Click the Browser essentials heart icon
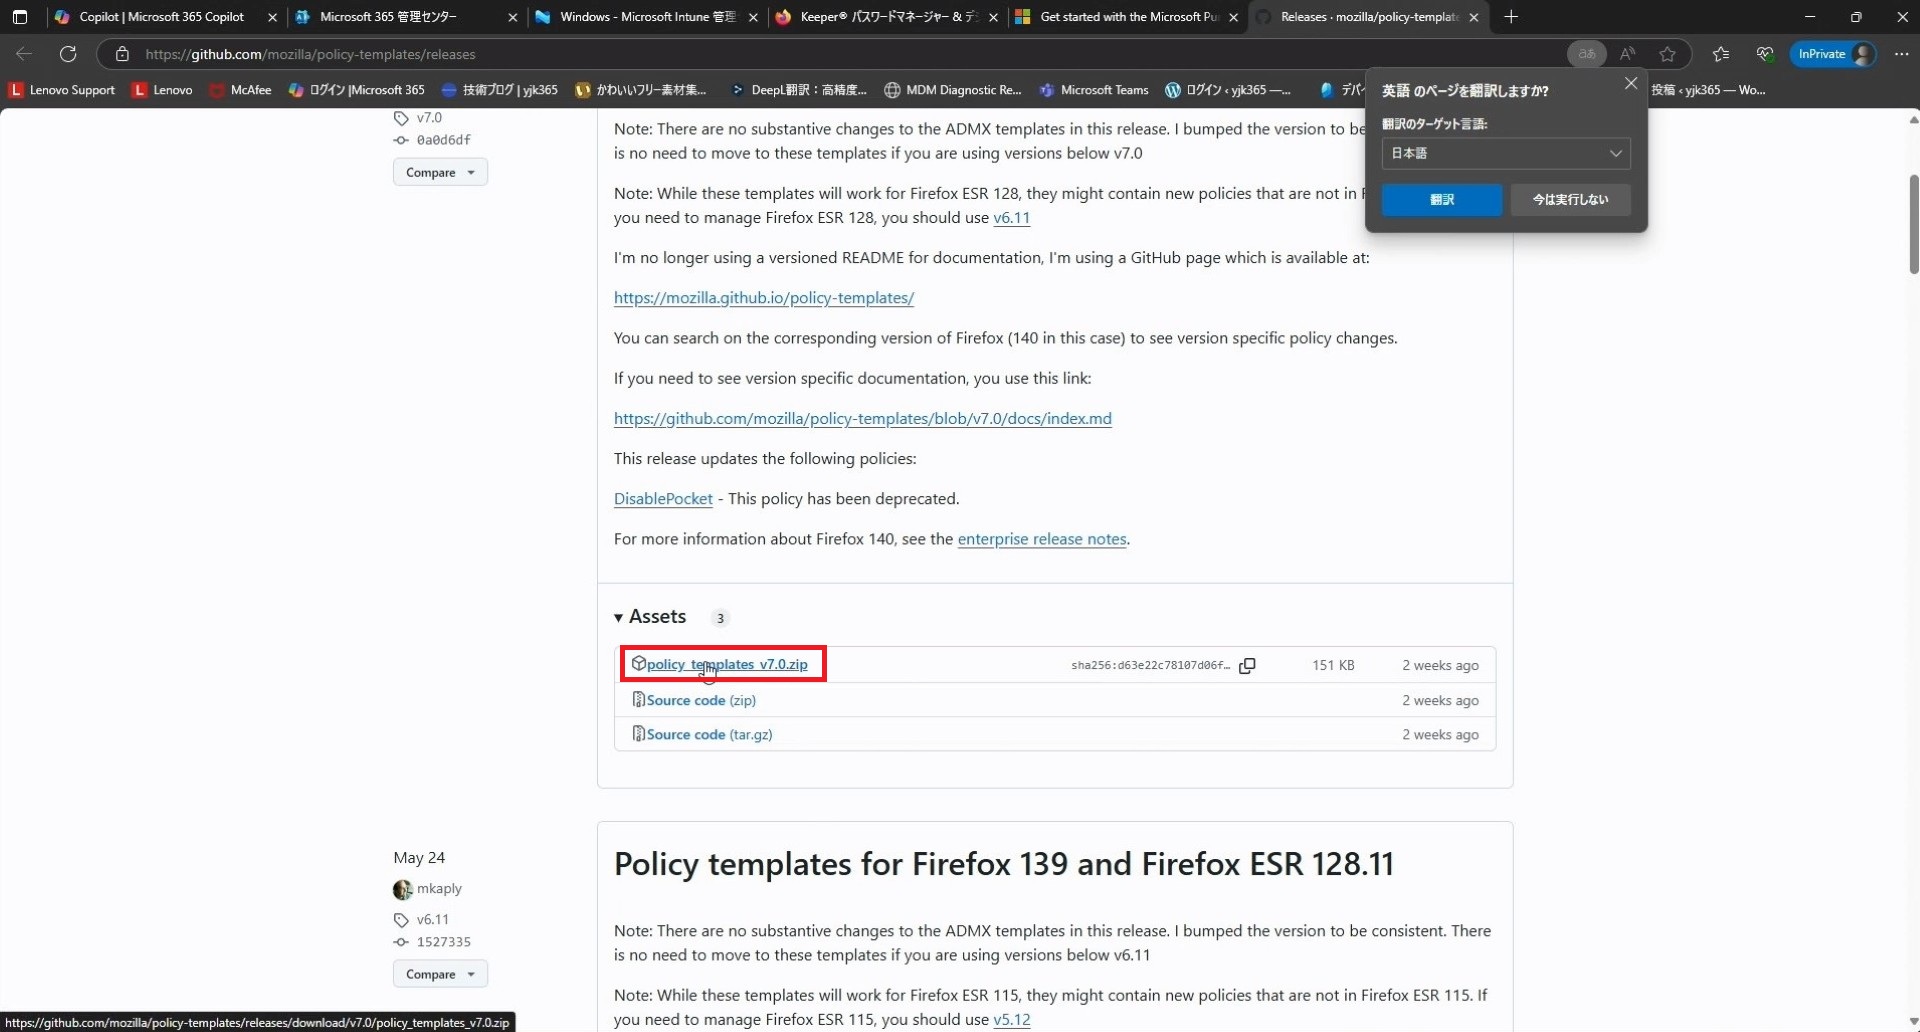Image resolution: width=1920 pixels, height=1032 pixels. (x=1765, y=54)
